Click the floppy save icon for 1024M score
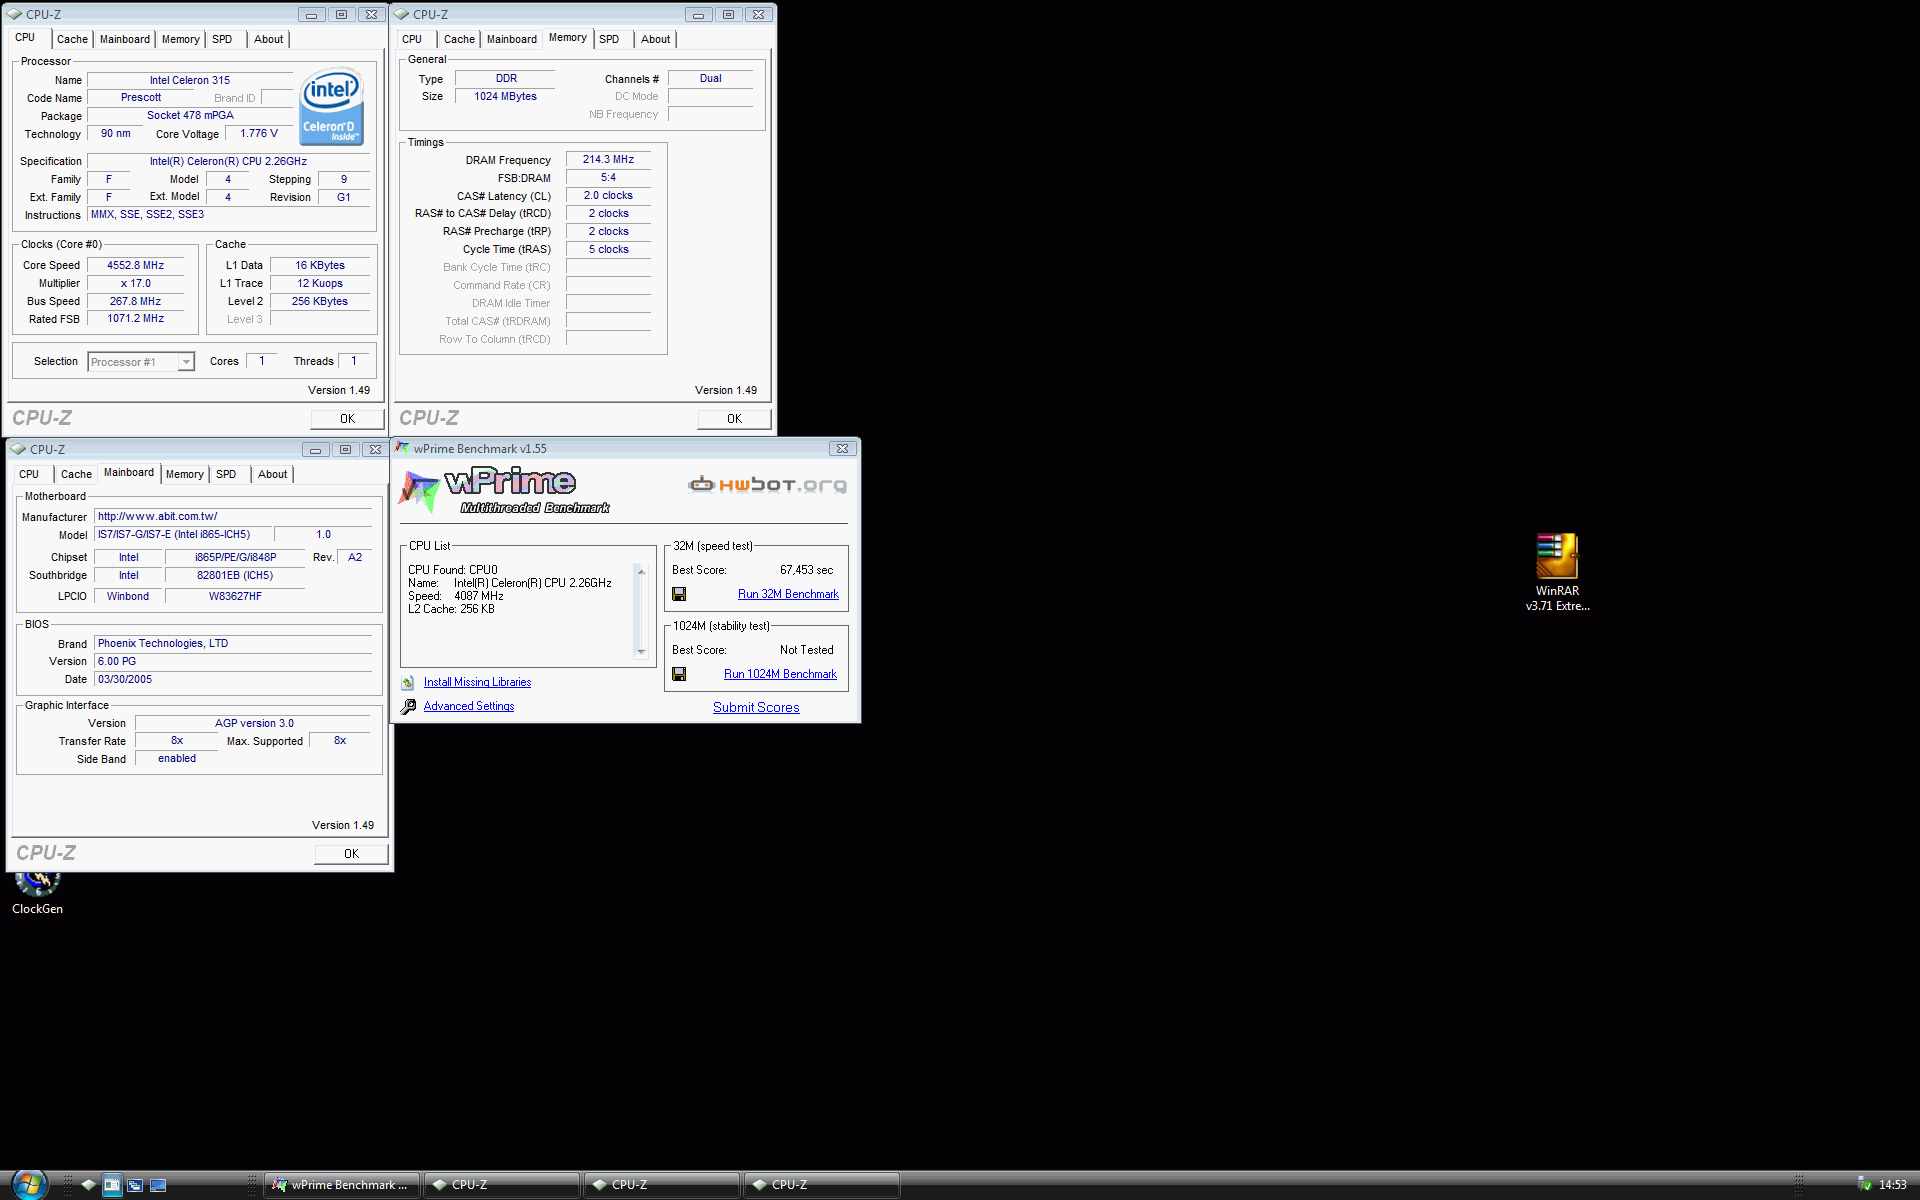 tap(679, 674)
